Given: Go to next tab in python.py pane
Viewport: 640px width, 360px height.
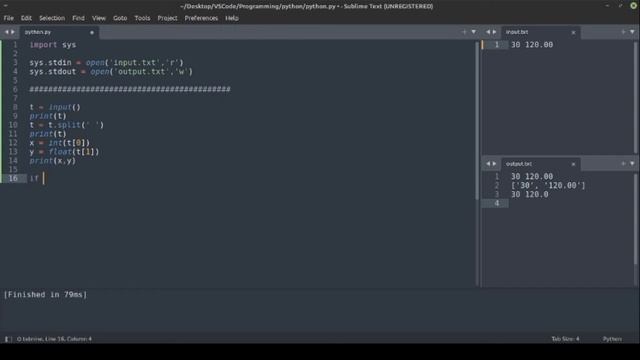Looking at the screenshot, I should tap(13, 32).
